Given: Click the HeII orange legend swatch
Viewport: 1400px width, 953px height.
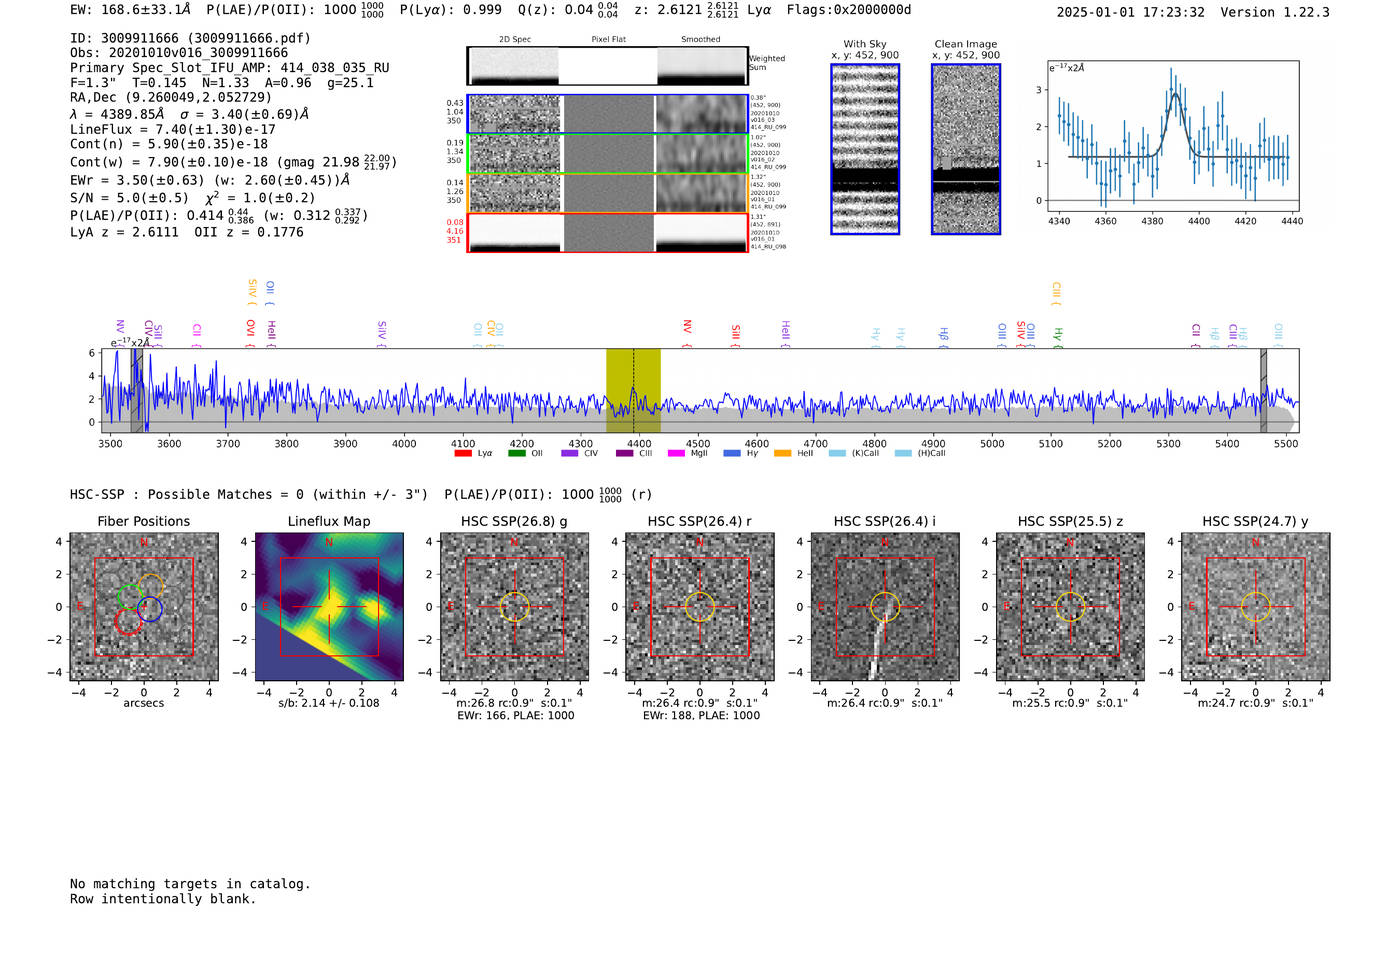Looking at the screenshot, I should pos(782,454).
